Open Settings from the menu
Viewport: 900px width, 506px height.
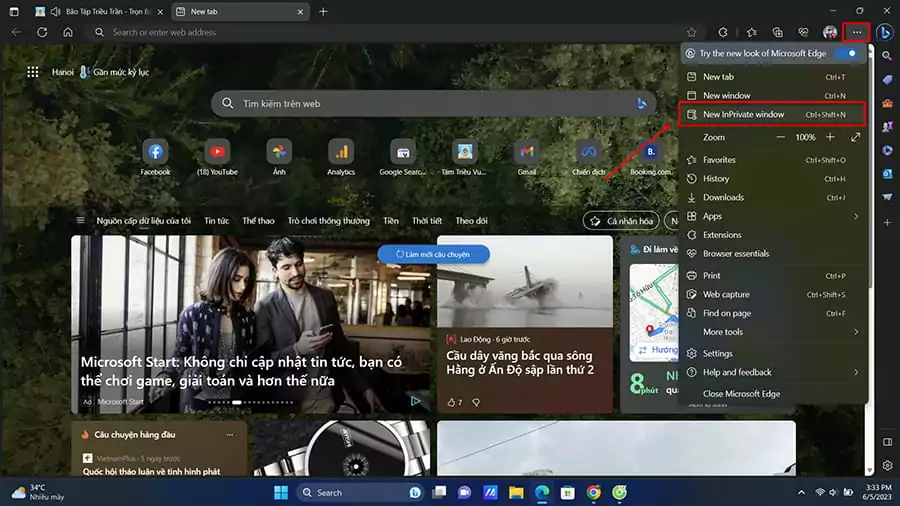point(772,353)
